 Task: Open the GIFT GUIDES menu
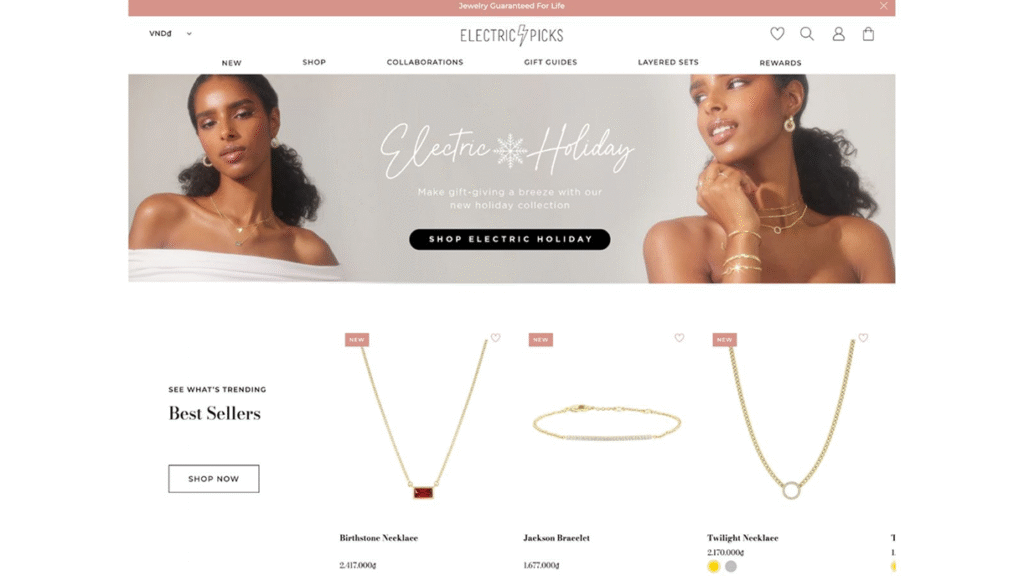click(x=551, y=62)
